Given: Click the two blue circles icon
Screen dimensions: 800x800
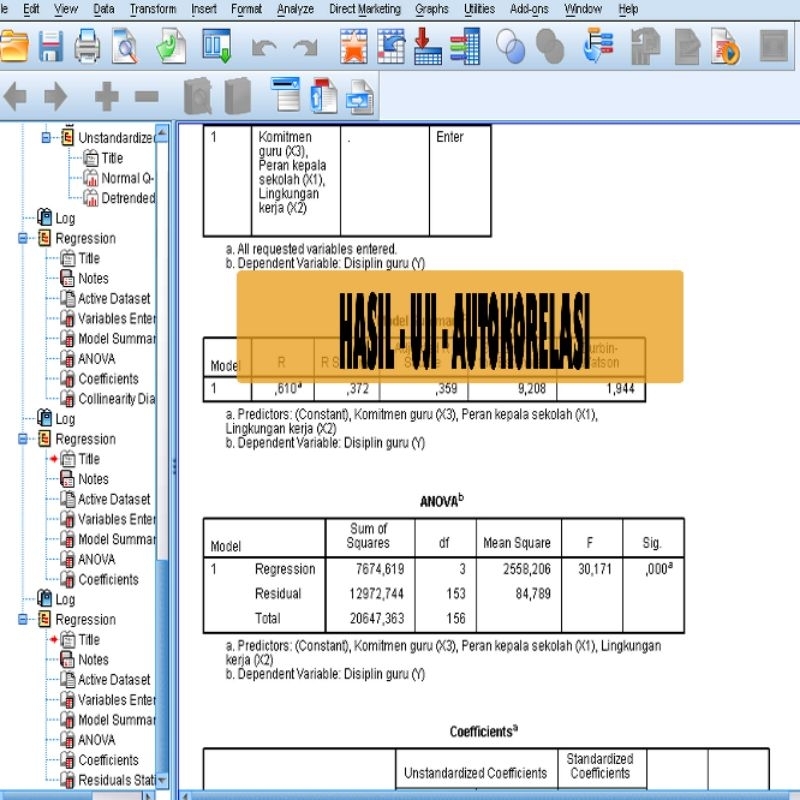Looking at the screenshot, I should point(510,46).
